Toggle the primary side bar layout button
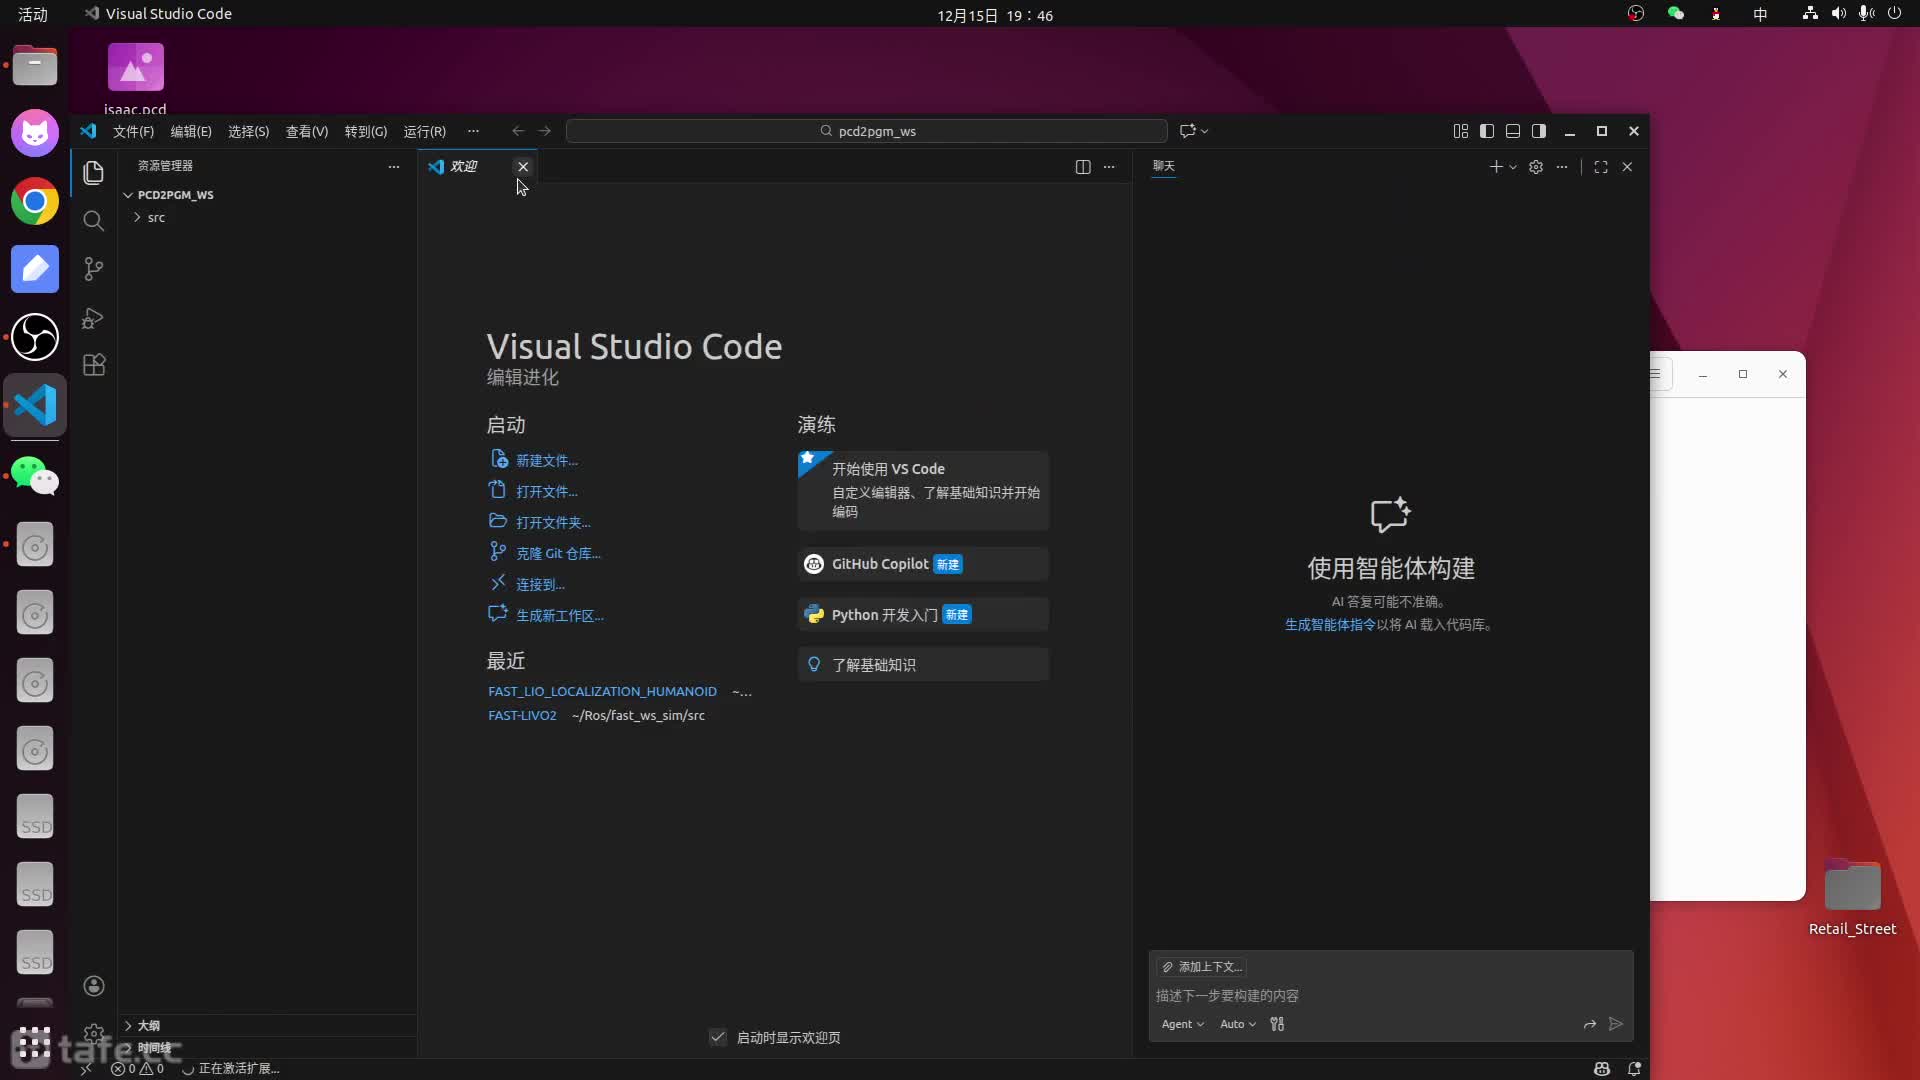 (x=1487, y=131)
